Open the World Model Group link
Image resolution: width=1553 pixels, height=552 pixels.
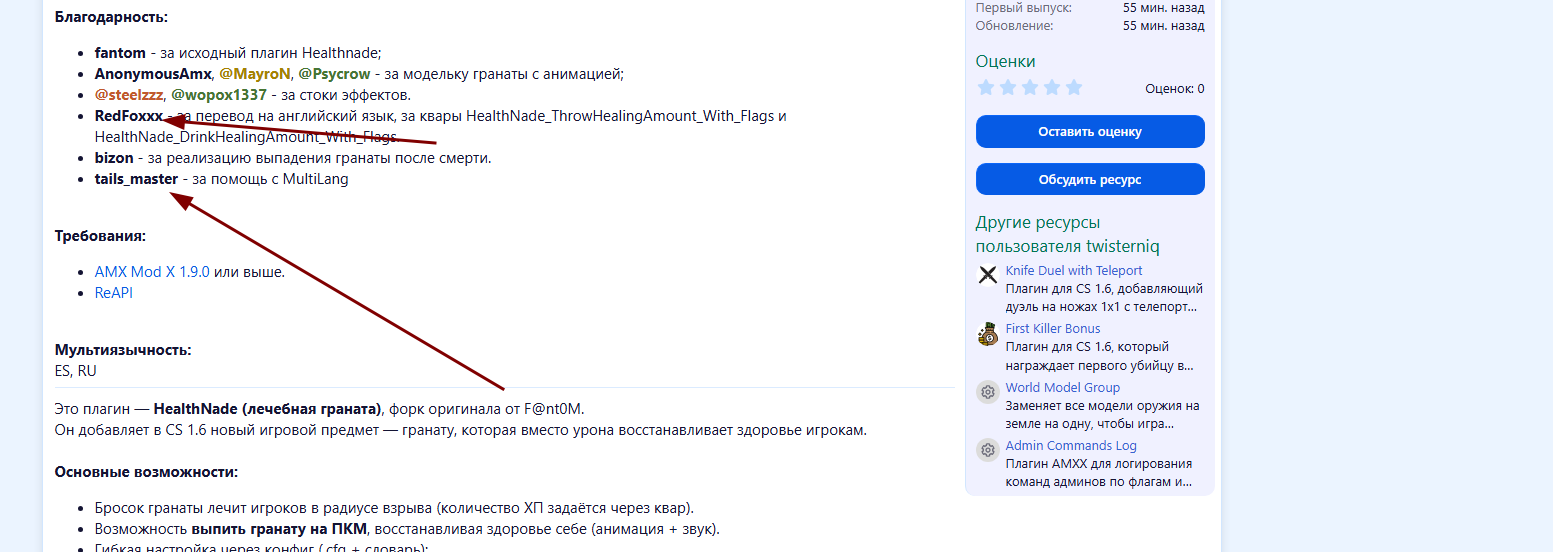[1063, 387]
